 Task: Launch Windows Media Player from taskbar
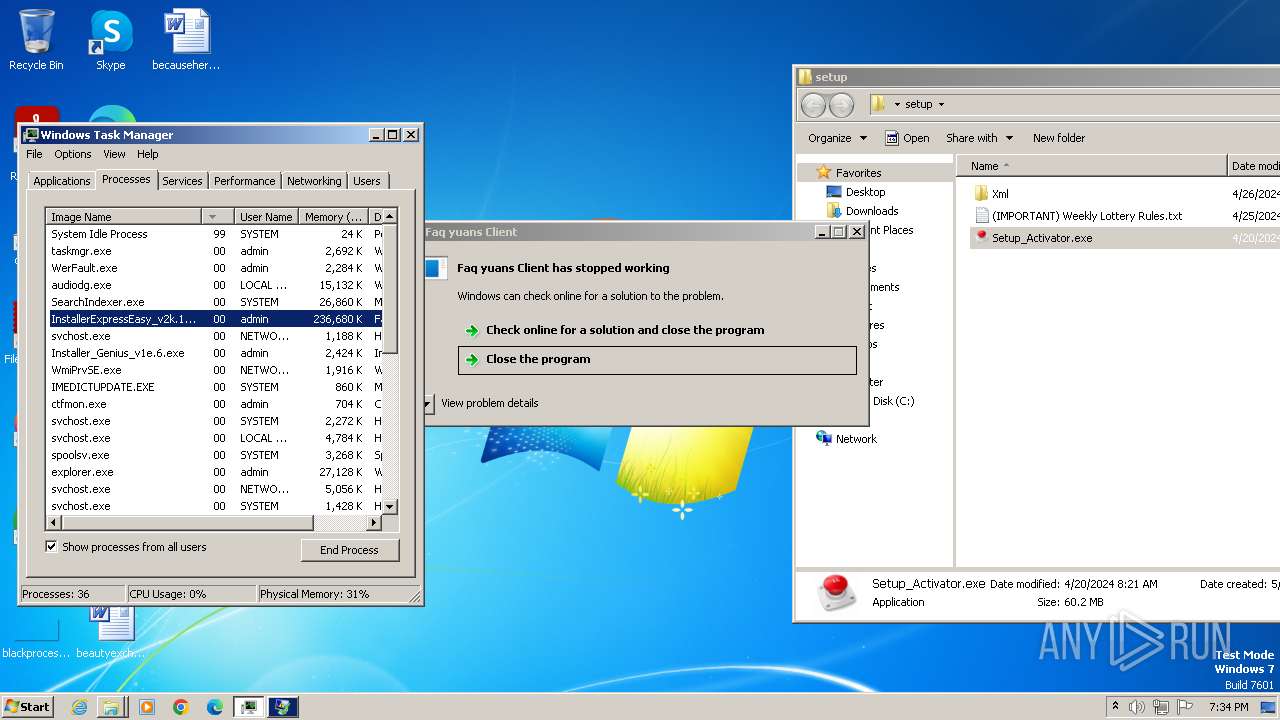[147, 707]
